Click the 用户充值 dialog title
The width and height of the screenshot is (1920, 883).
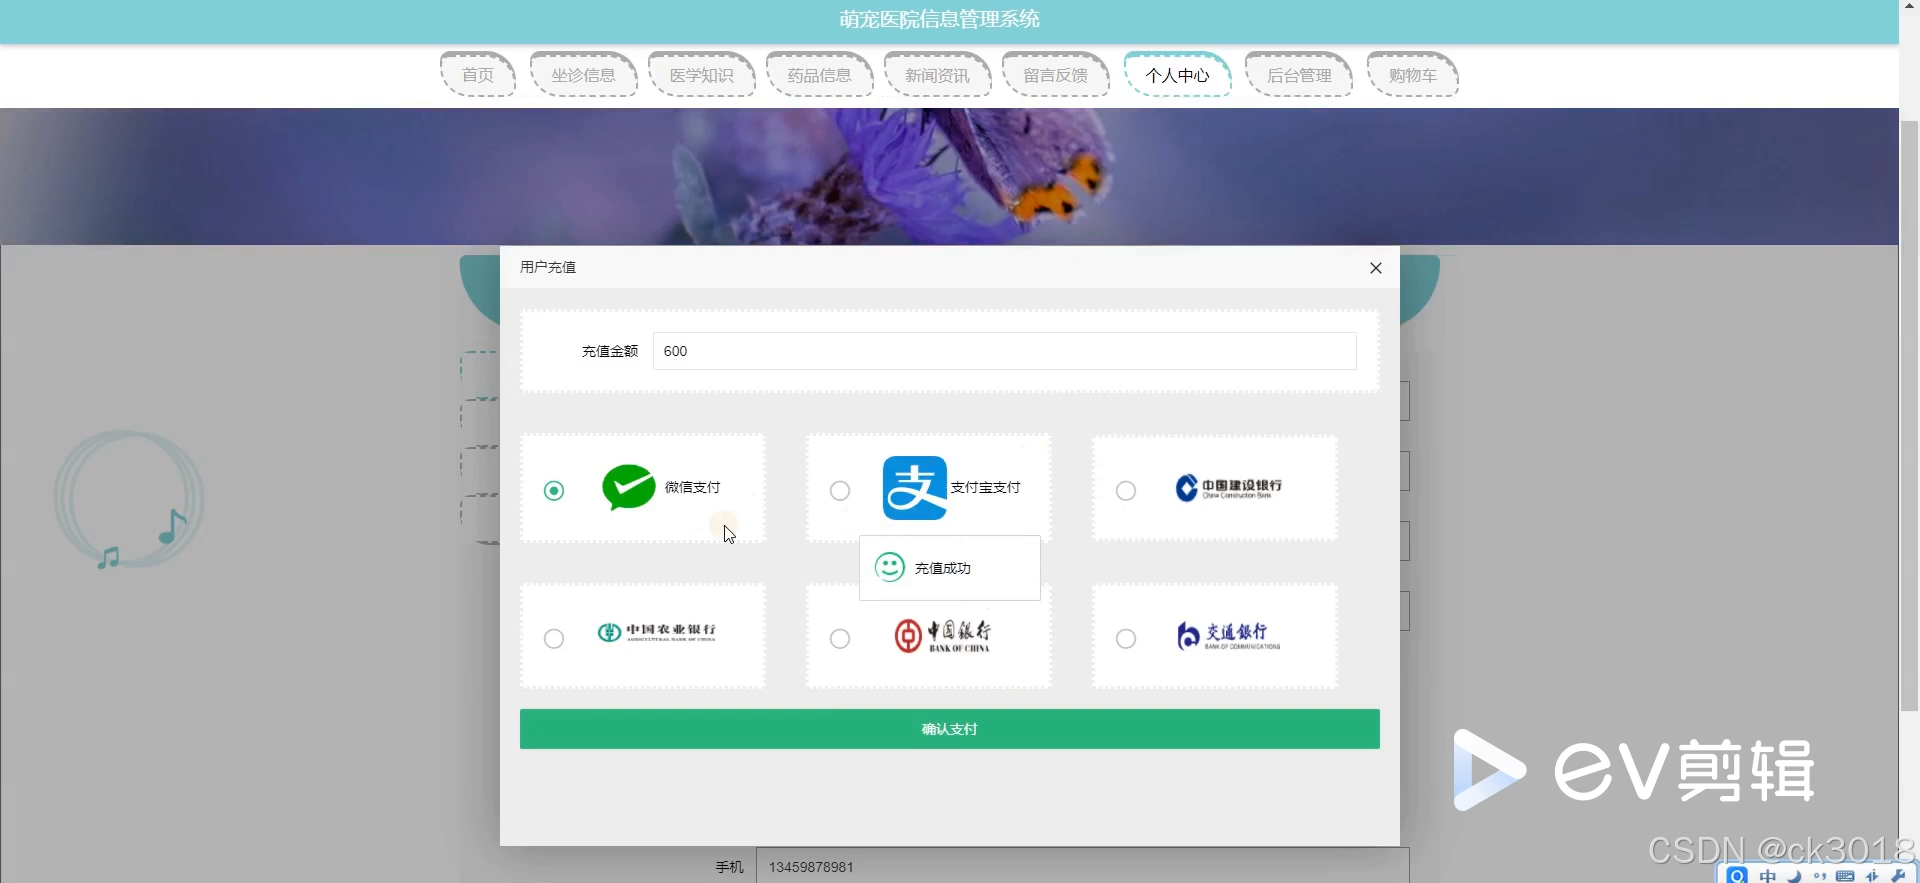coord(548,267)
